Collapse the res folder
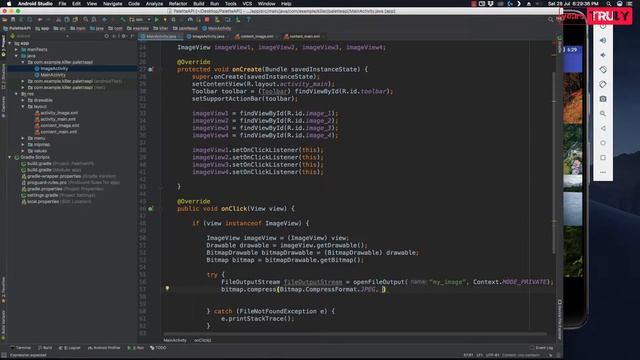The height and width of the screenshot is (360, 640). 16,94
